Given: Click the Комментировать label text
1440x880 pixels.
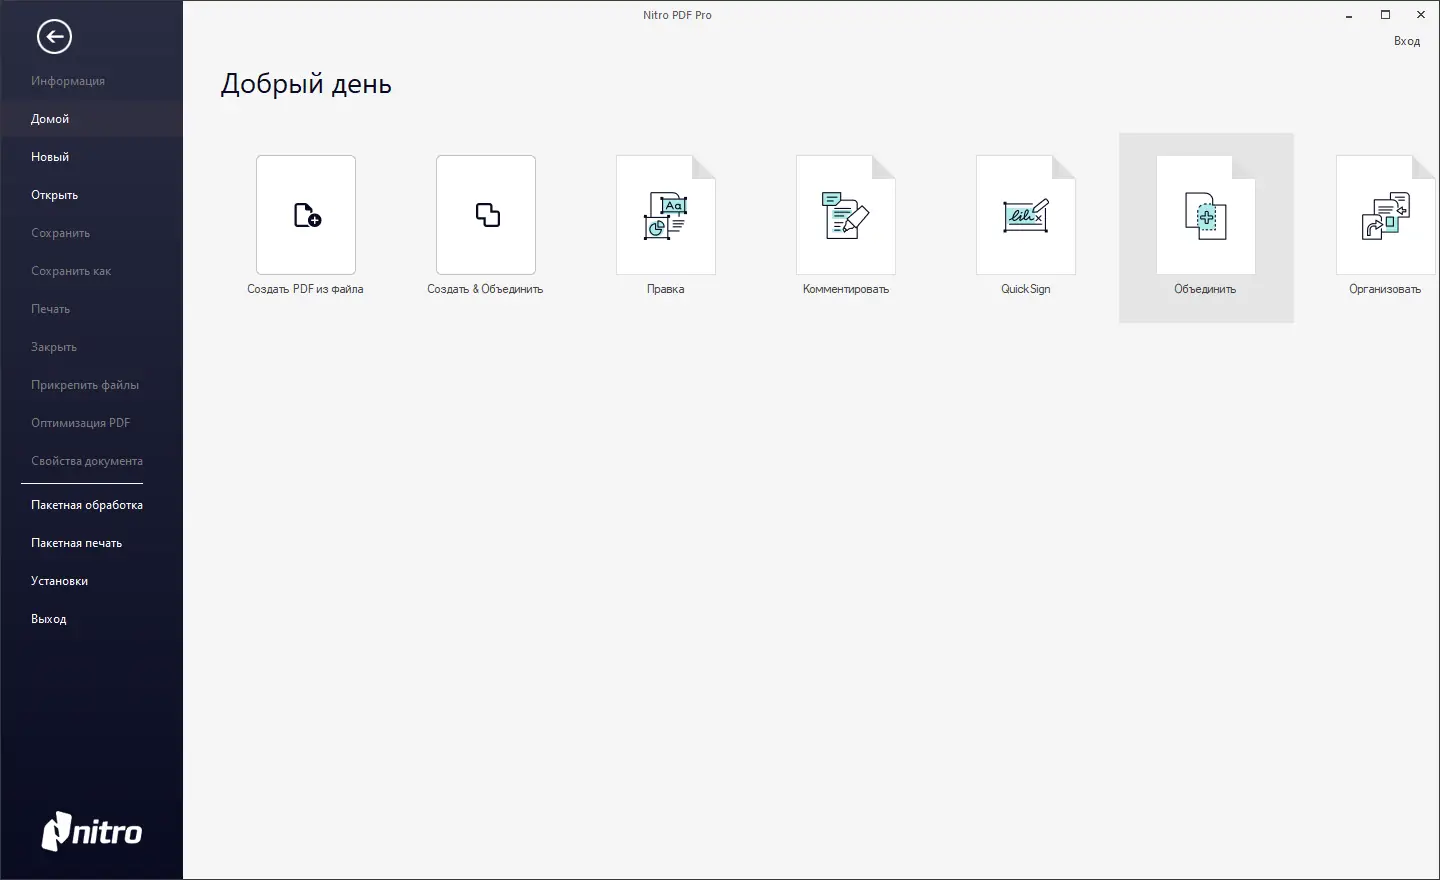Looking at the screenshot, I should 846,289.
